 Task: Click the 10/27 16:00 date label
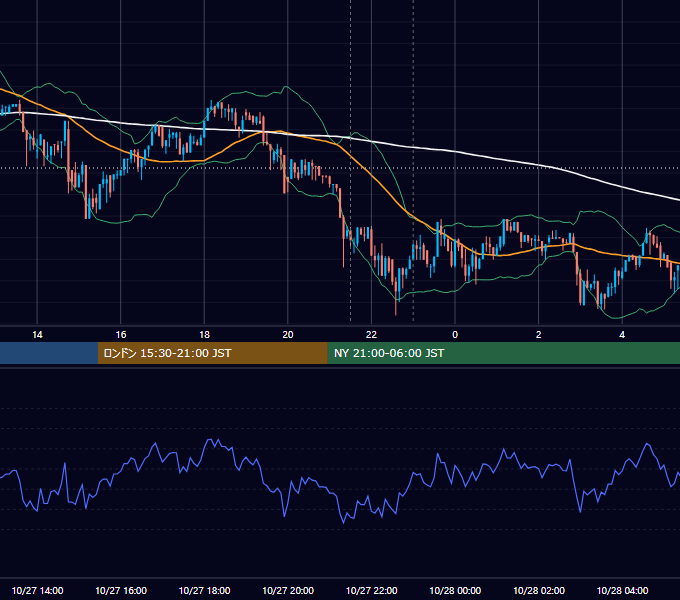coord(121,590)
